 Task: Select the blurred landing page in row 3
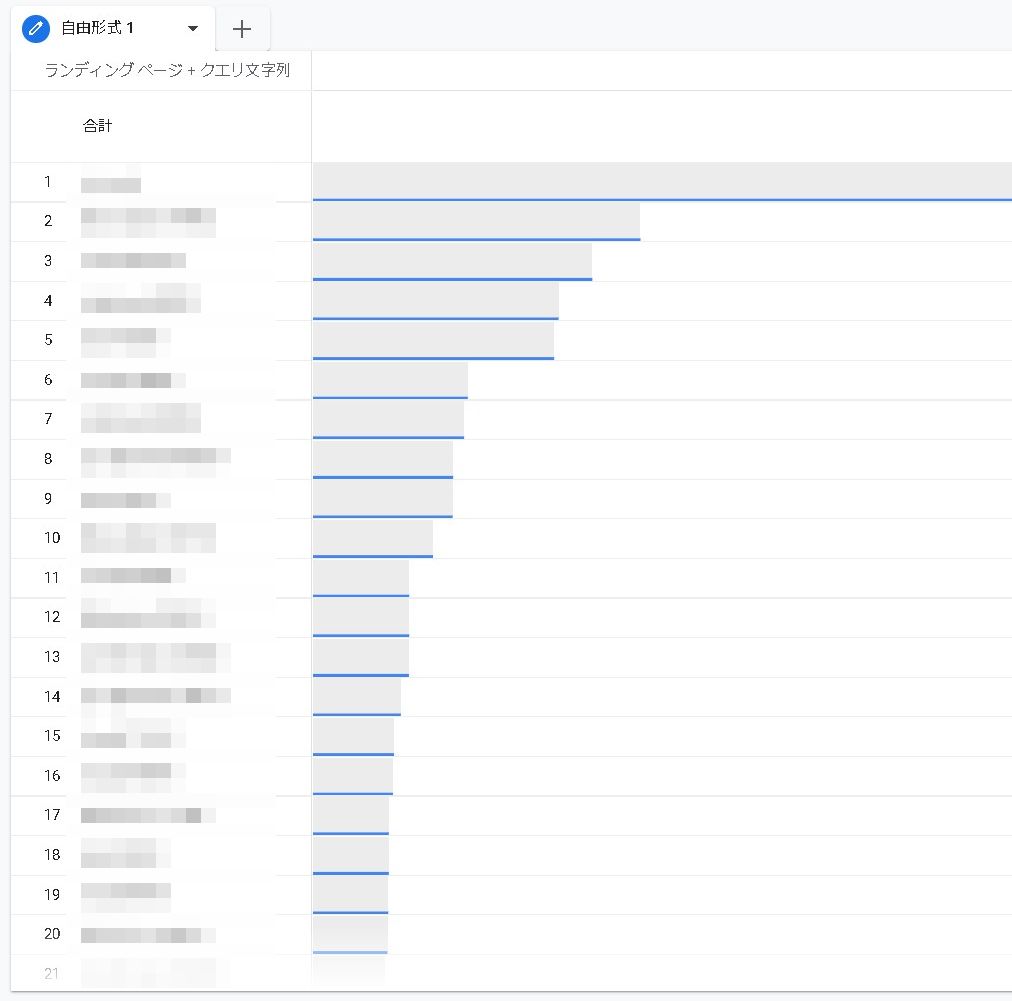tap(133, 261)
